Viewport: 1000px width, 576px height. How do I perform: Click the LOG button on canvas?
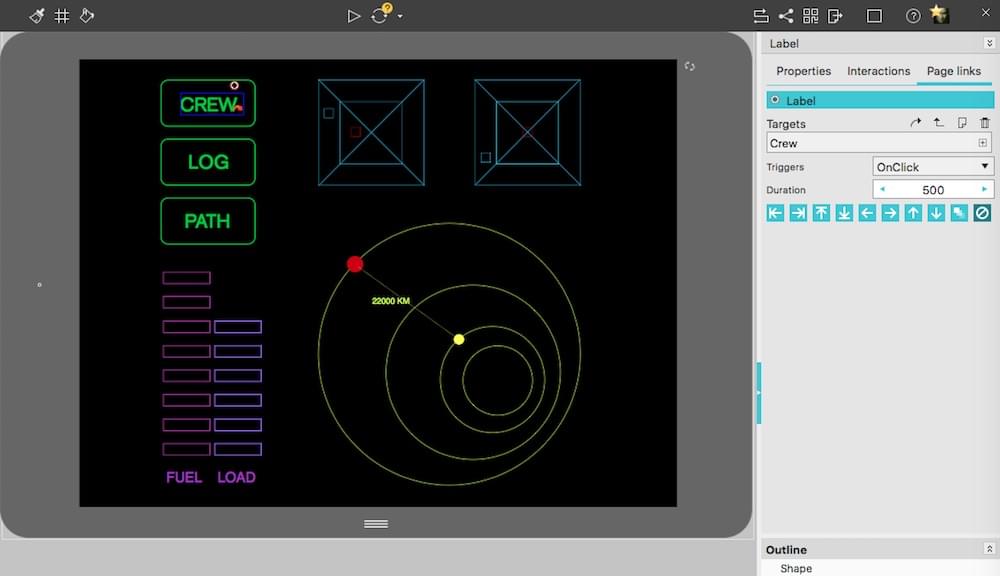click(x=208, y=162)
